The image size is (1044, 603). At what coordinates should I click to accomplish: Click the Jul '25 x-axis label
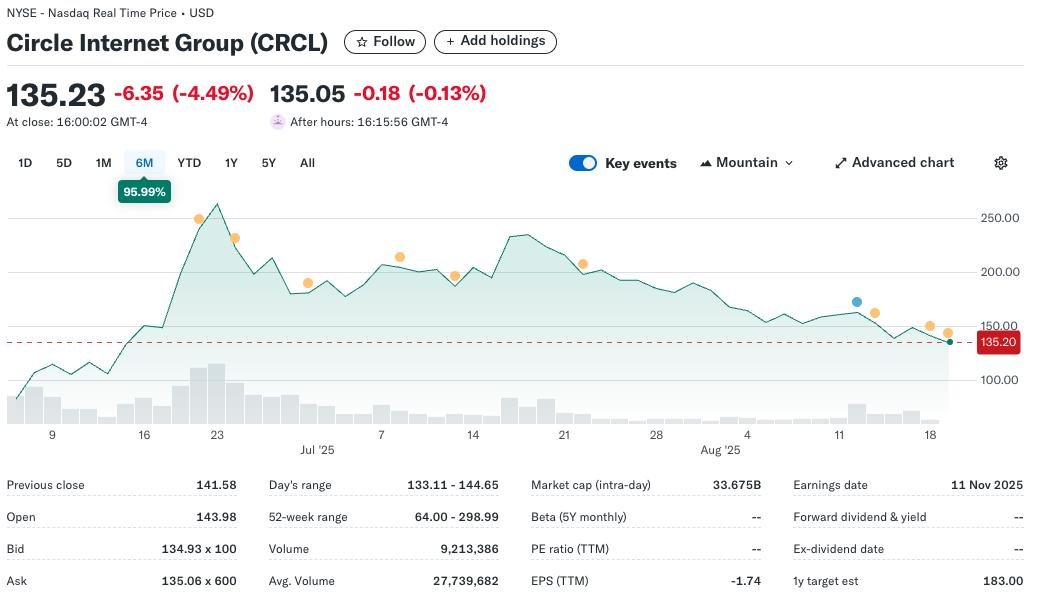click(x=317, y=450)
